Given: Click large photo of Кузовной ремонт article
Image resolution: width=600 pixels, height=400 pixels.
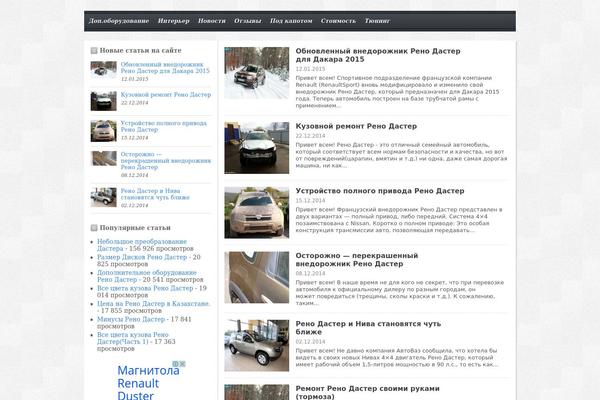Looking at the screenshot, I should (257, 148).
